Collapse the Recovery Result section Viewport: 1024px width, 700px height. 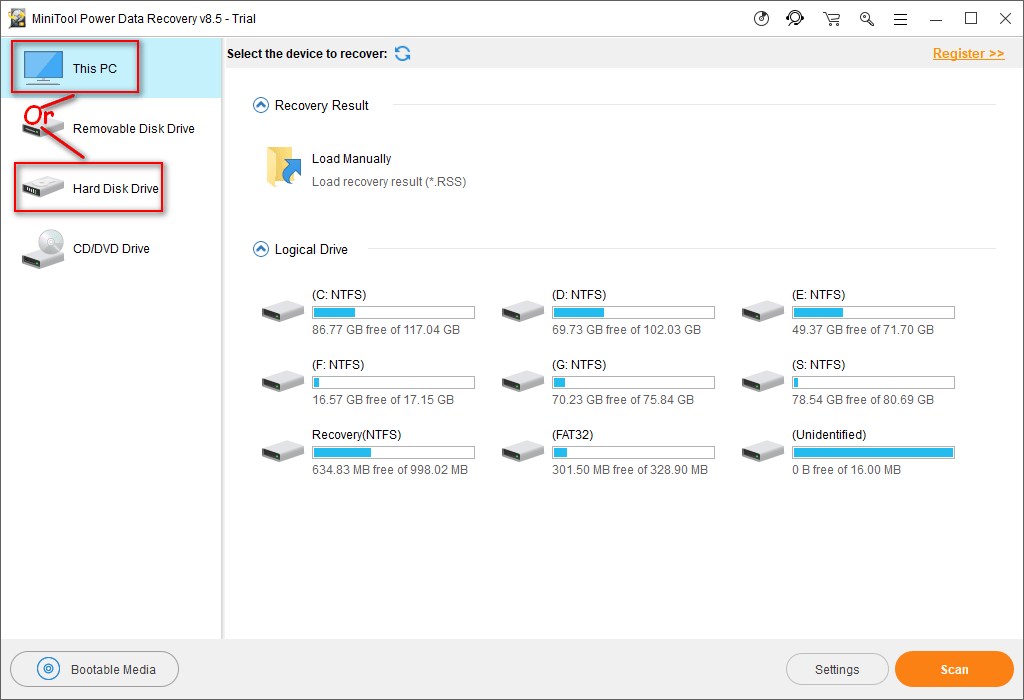coord(261,105)
